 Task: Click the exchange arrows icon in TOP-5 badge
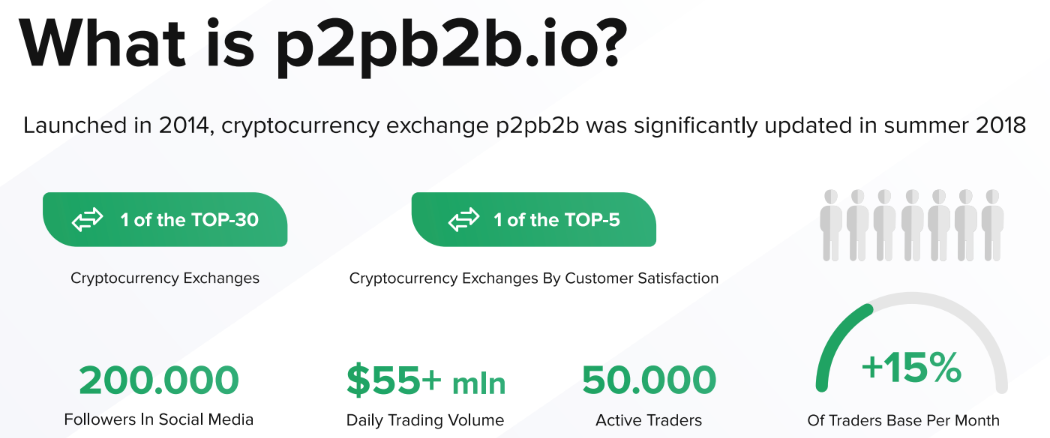click(463, 220)
